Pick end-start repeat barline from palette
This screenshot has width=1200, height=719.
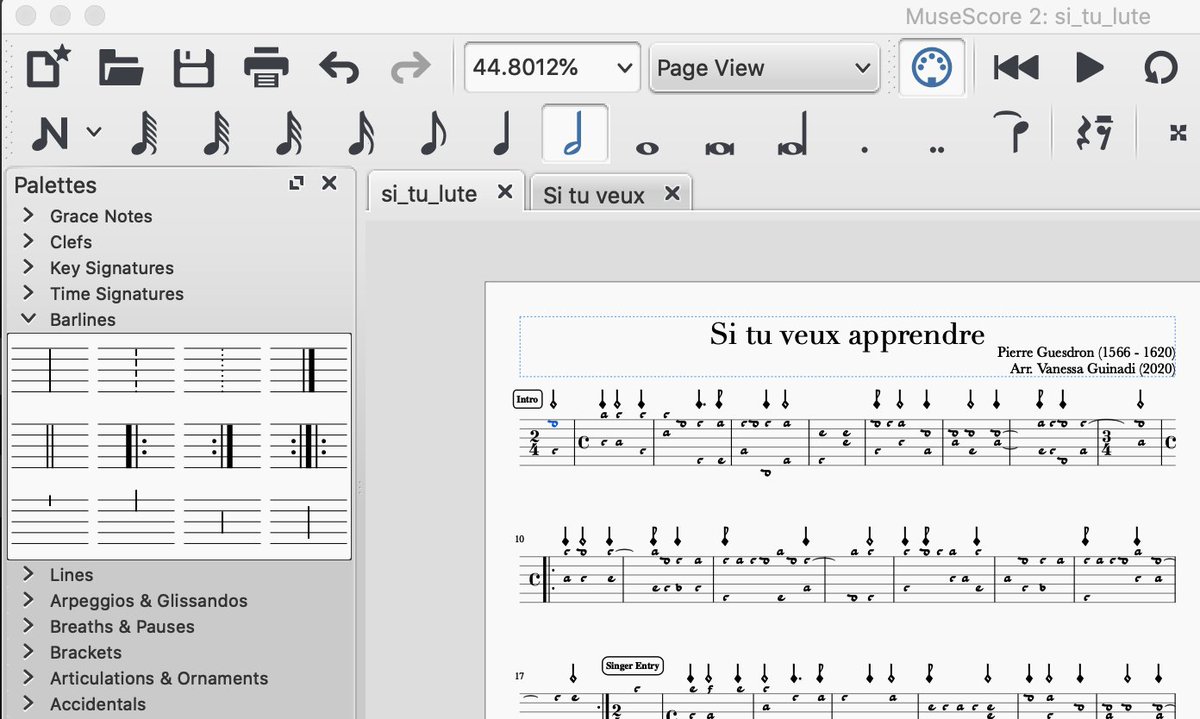(x=309, y=445)
